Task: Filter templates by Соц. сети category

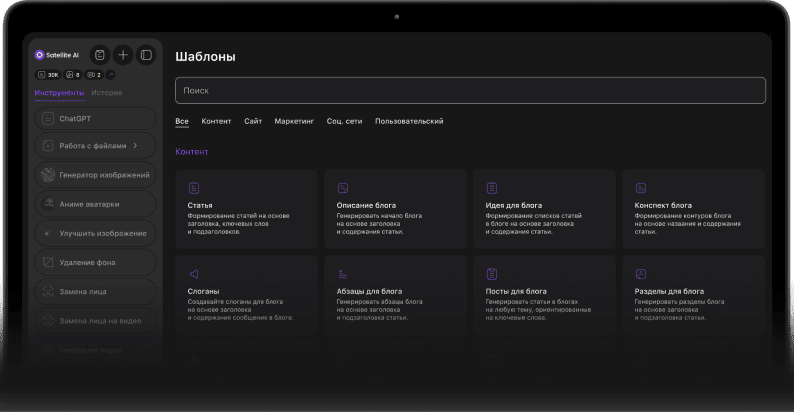Action: (x=344, y=121)
